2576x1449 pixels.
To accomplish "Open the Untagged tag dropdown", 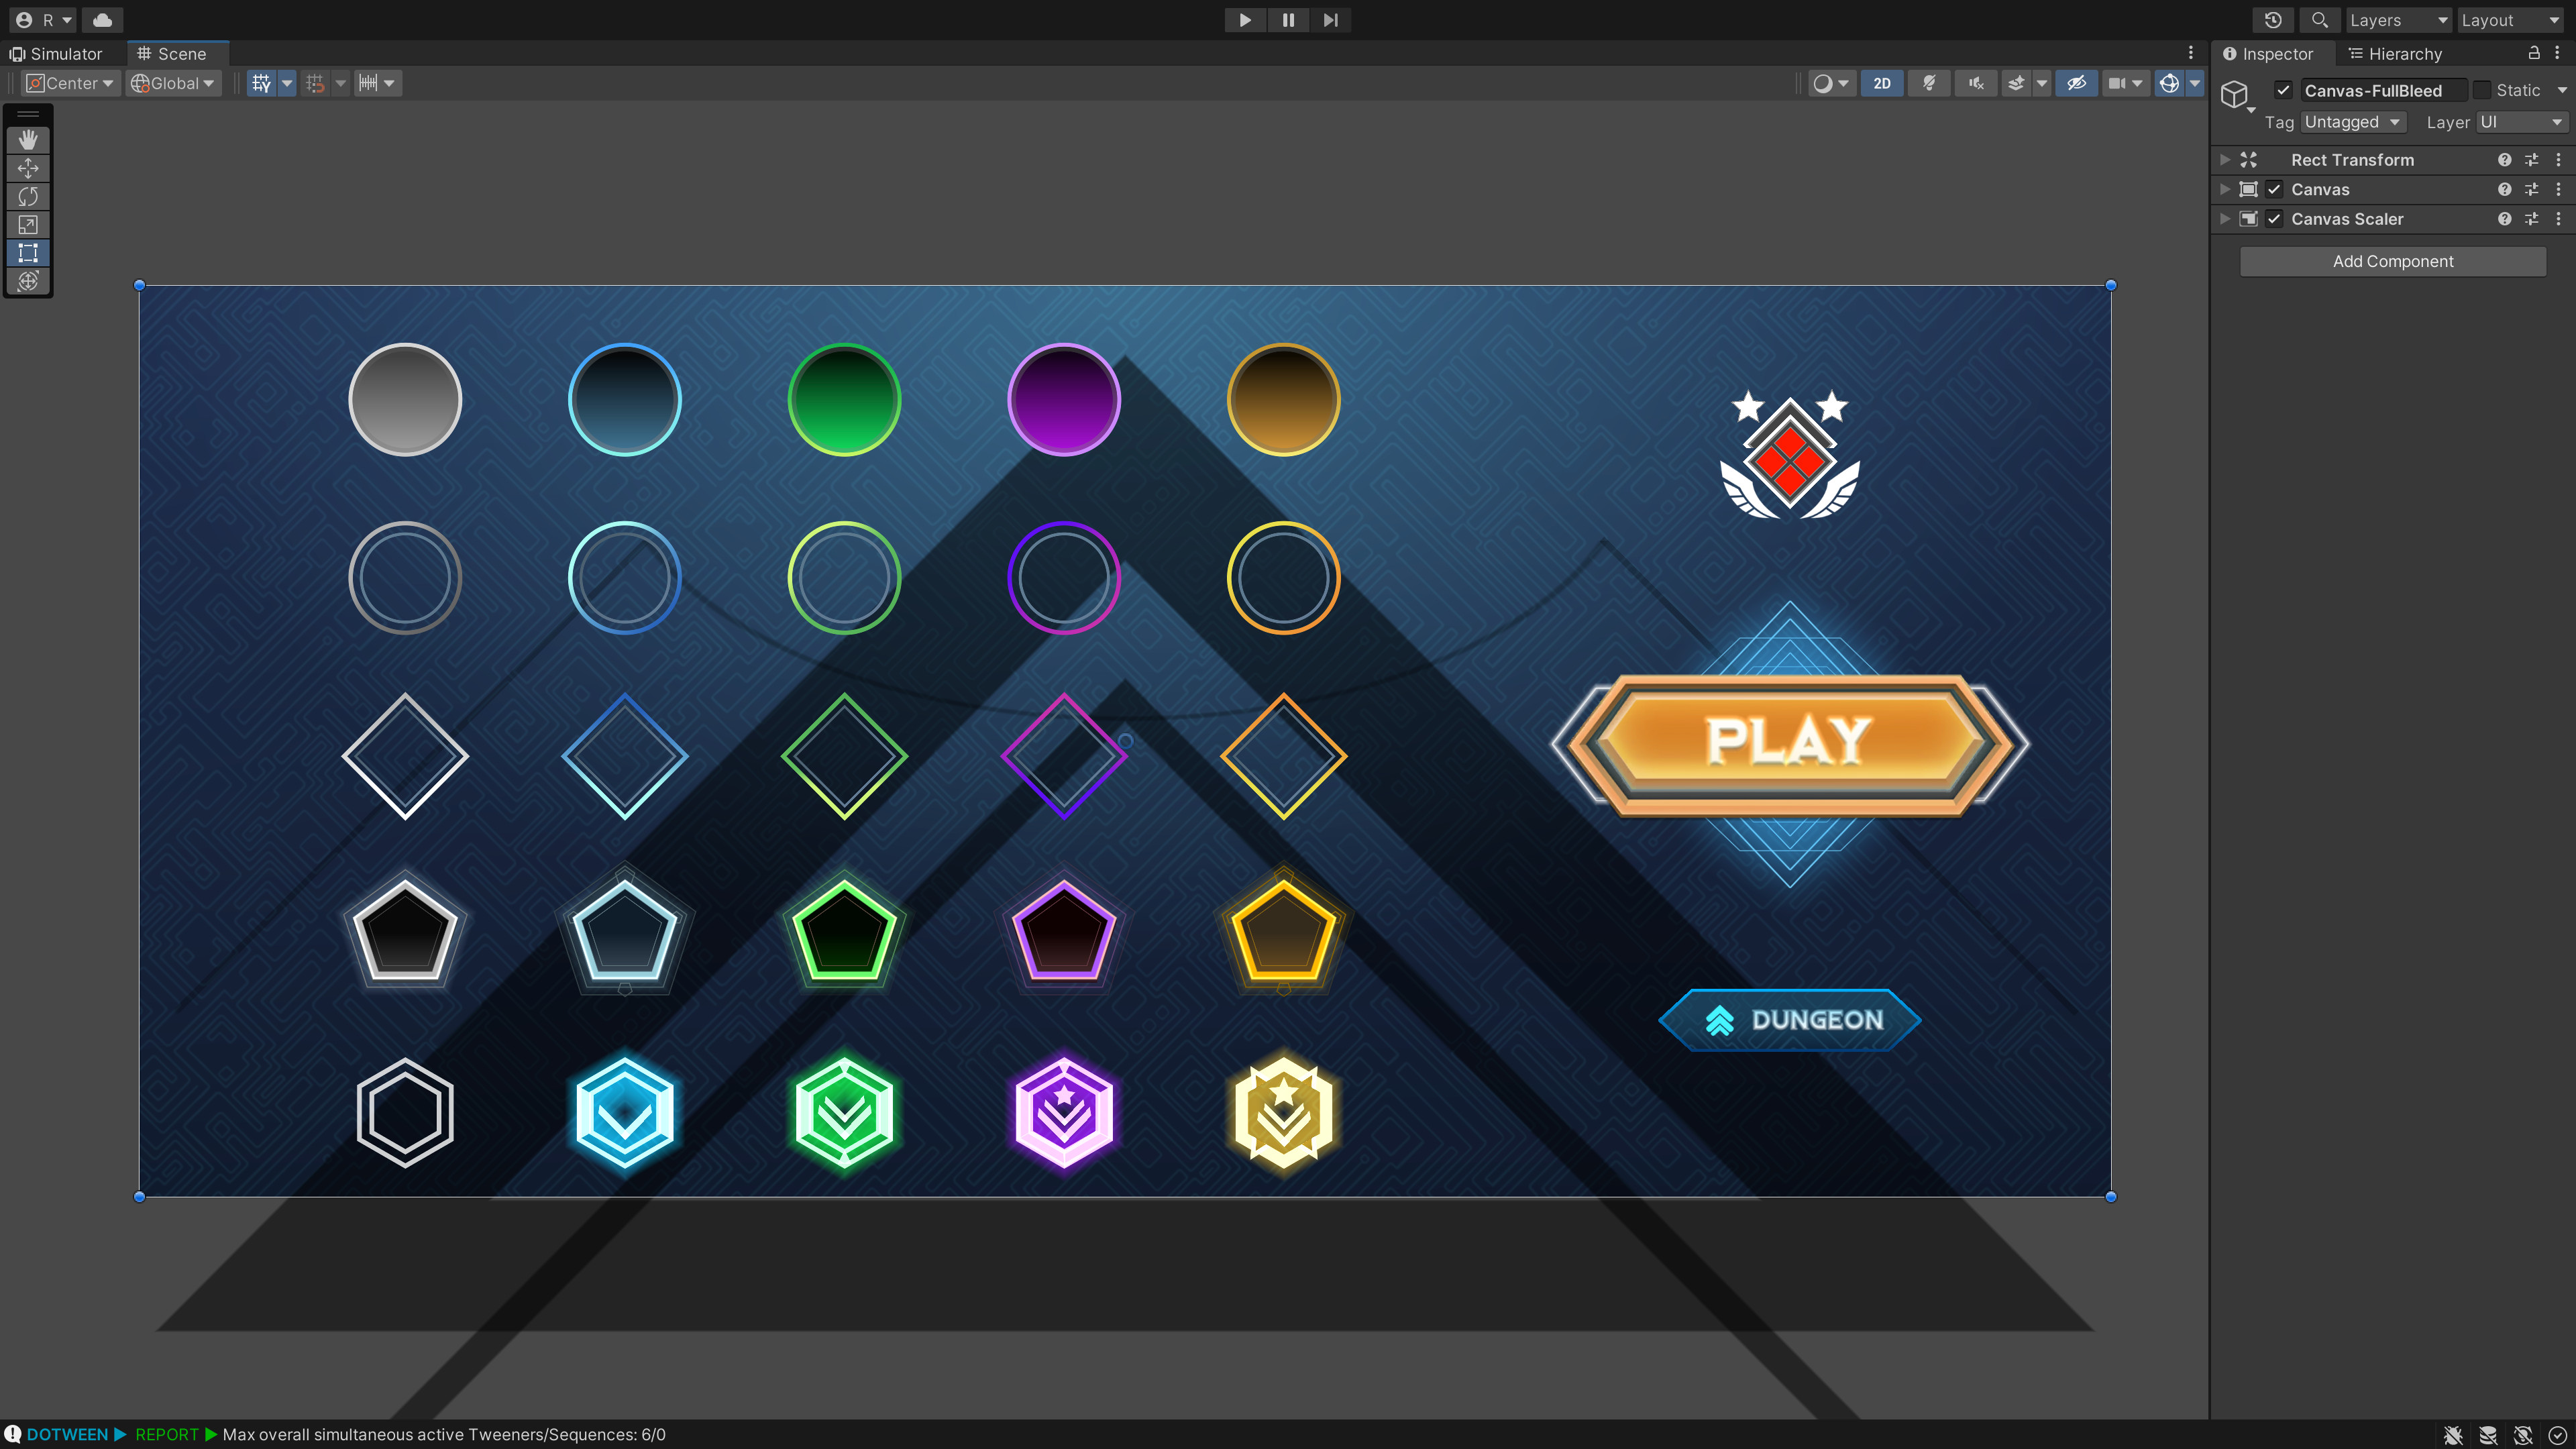I will [2353, 122].
